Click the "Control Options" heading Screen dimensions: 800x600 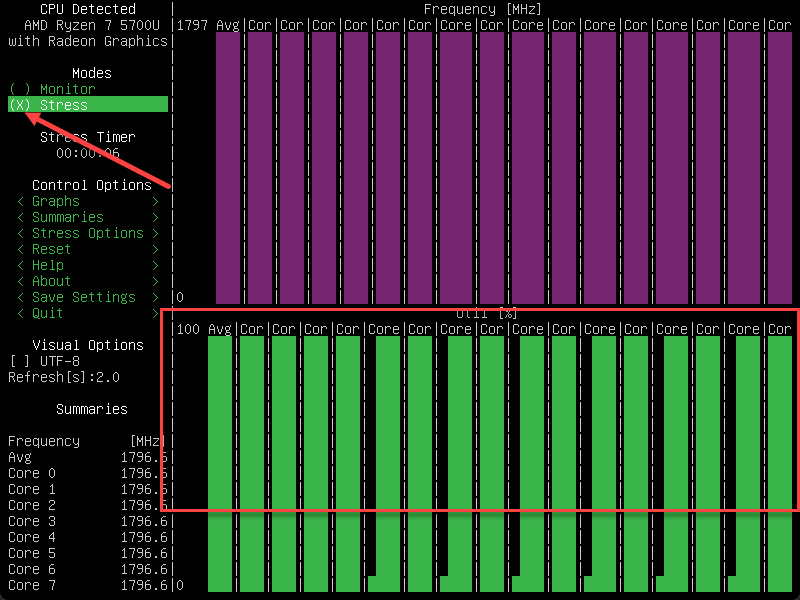[x=92, y=185]
